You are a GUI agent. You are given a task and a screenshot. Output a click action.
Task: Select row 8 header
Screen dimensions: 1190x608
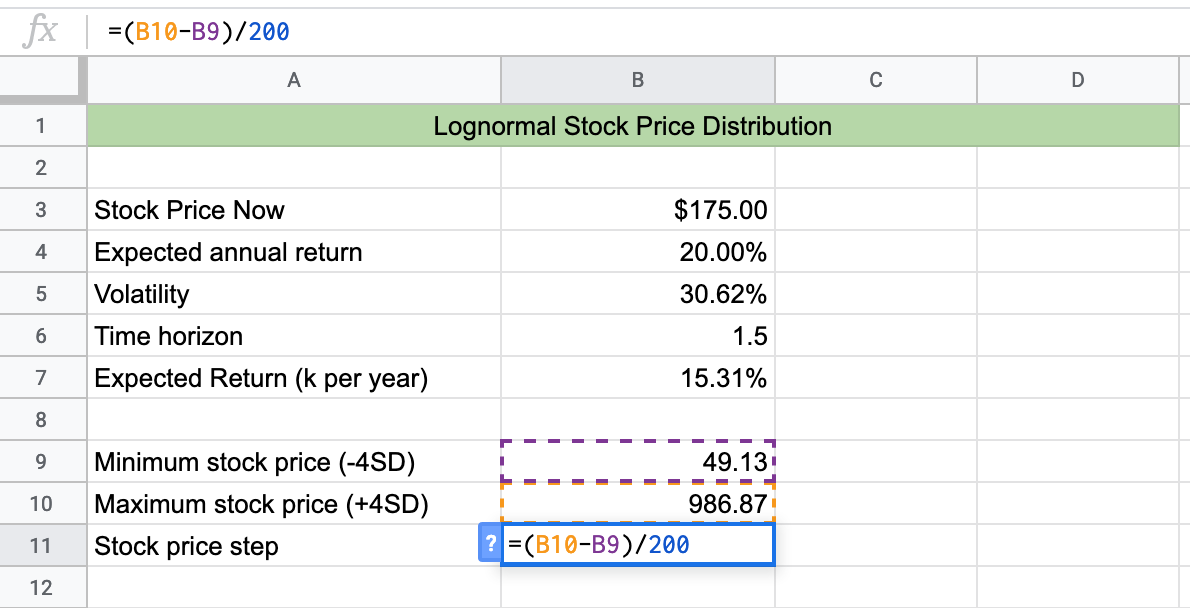(43, 419)
